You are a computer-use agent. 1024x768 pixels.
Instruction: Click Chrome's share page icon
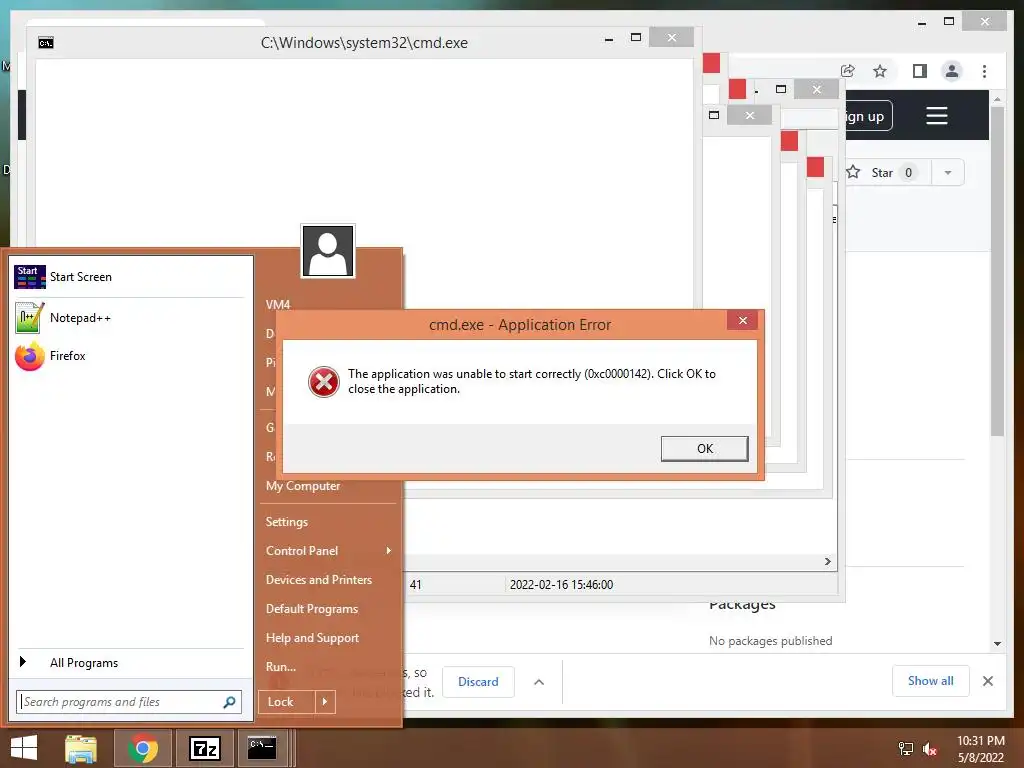(x=848, y=71)
